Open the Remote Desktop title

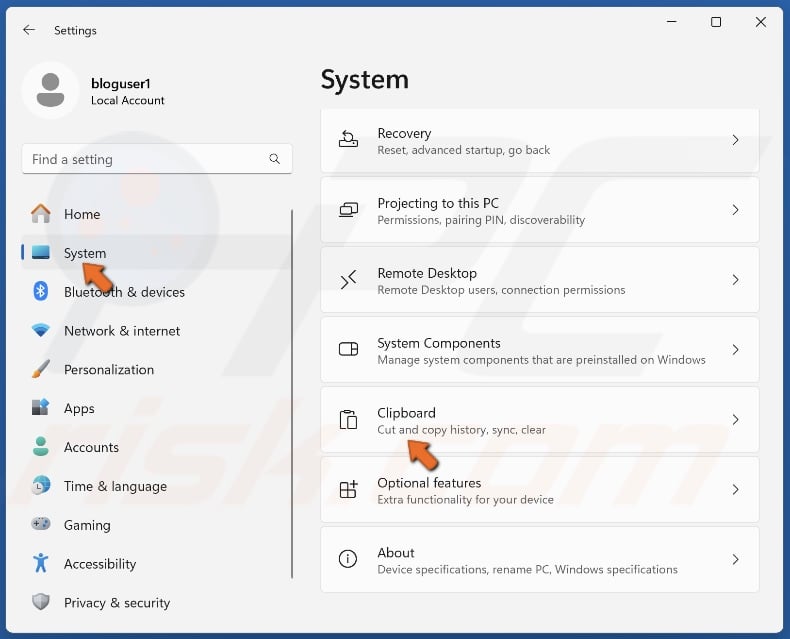(427, 273)
